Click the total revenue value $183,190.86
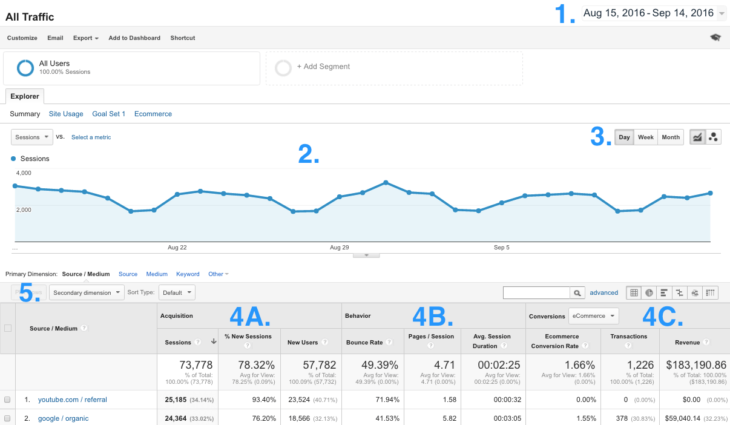Viewport: 730px width, 425px height. pos(696,365)
